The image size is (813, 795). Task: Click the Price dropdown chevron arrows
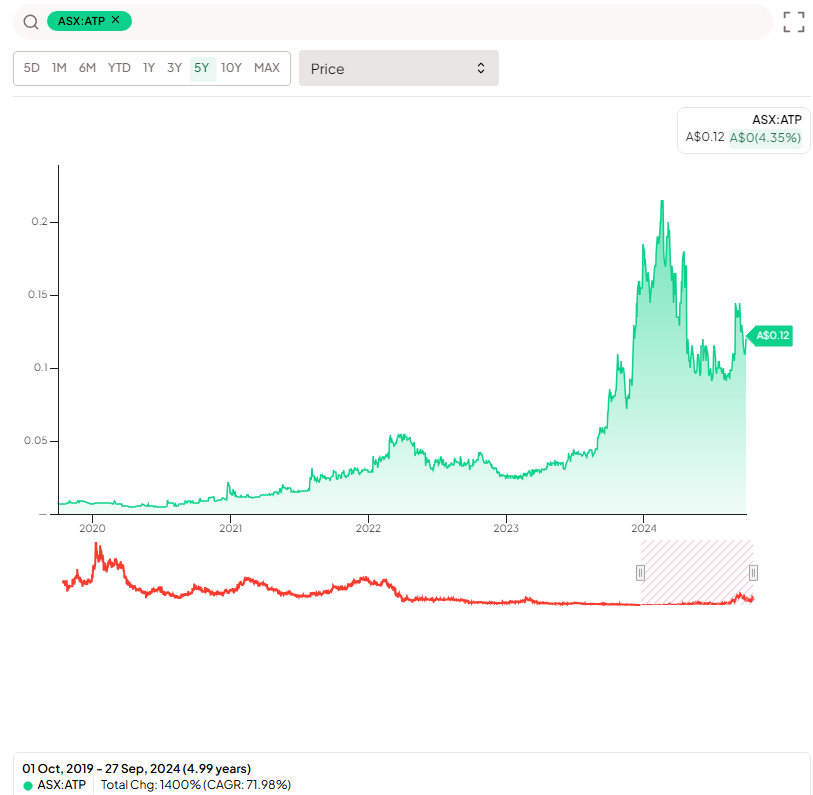480,68
